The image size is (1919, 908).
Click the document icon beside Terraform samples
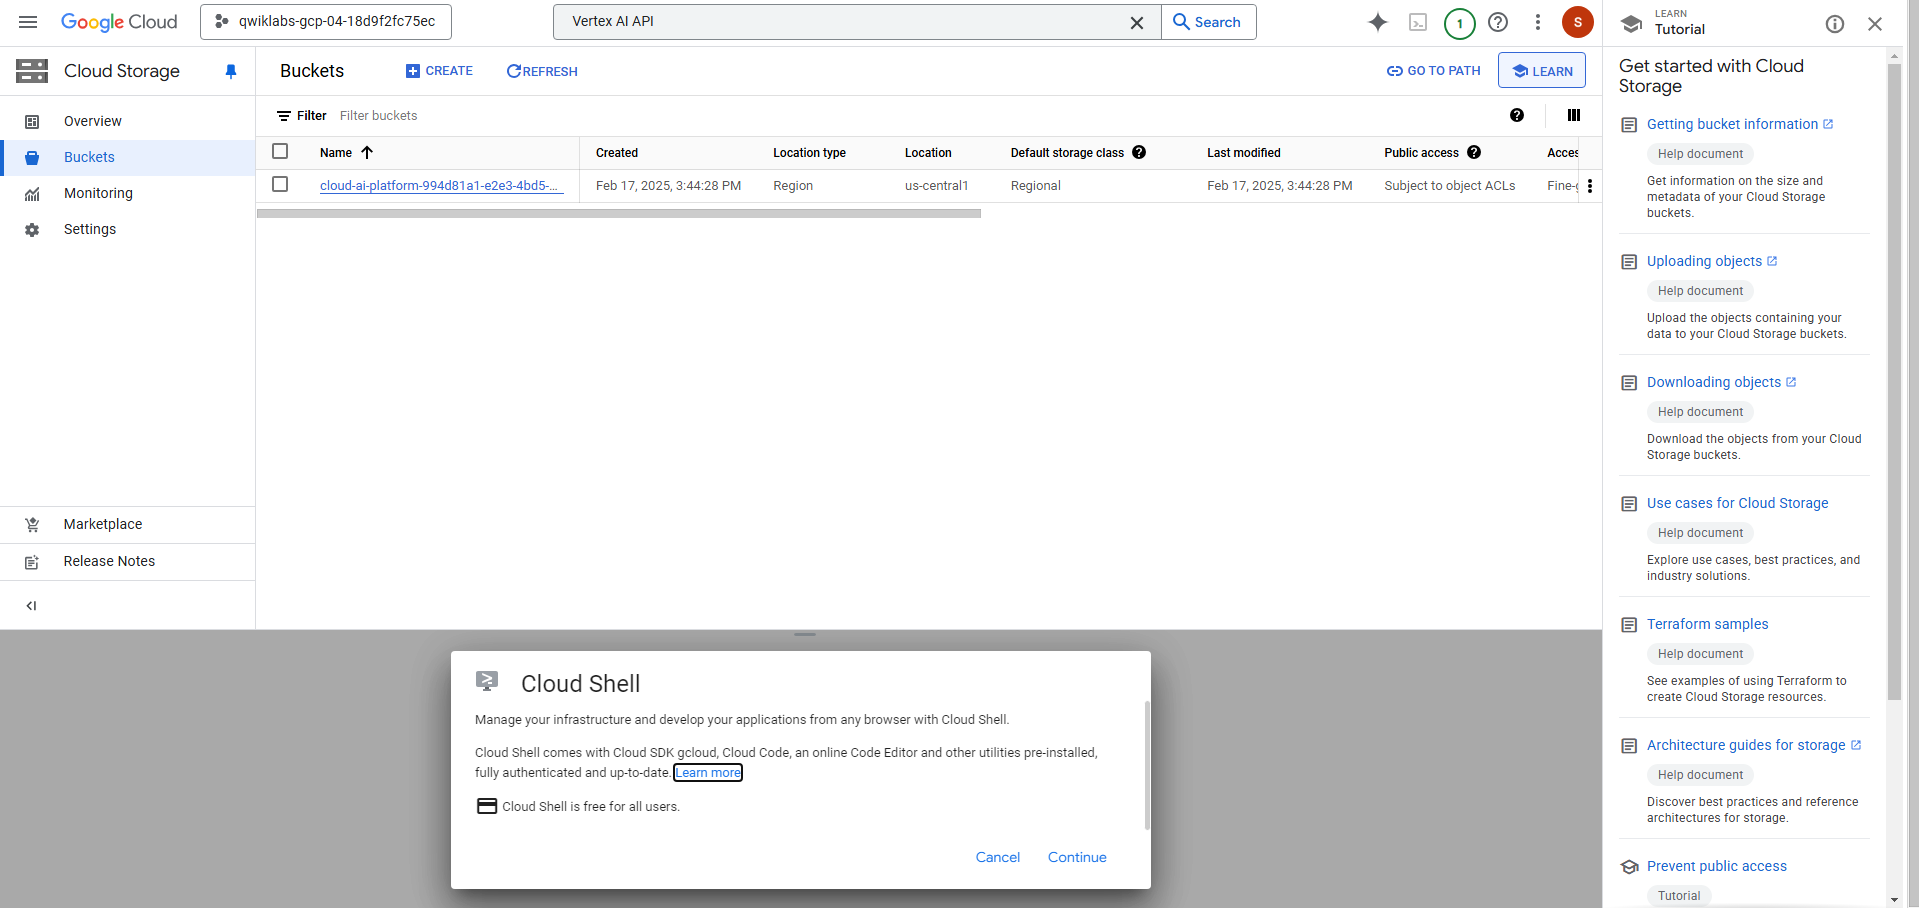click(1629, 625)
